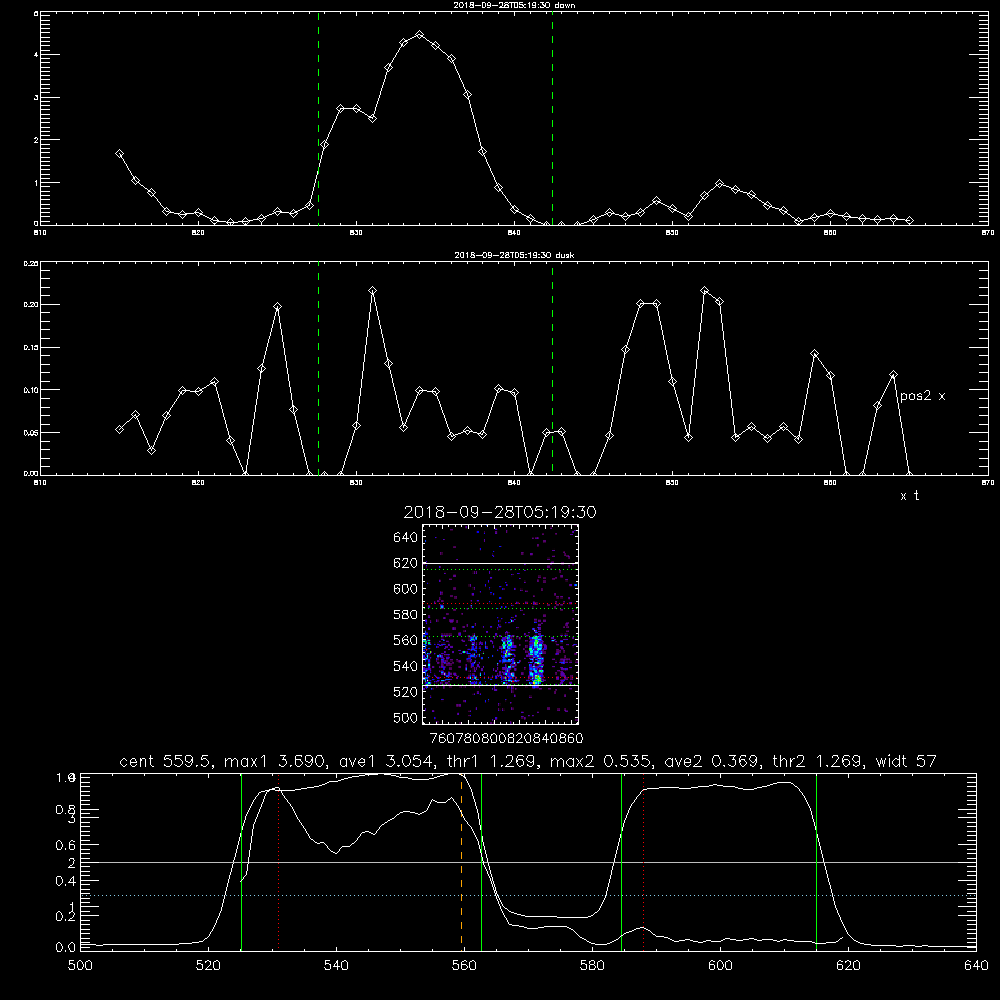Click the 640 y-axis label of the spectrogram

[406, 538]
